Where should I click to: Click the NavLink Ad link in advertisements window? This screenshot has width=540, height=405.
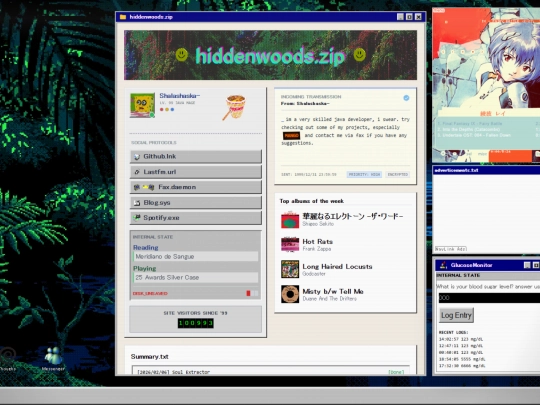click(x=451, y=249)
